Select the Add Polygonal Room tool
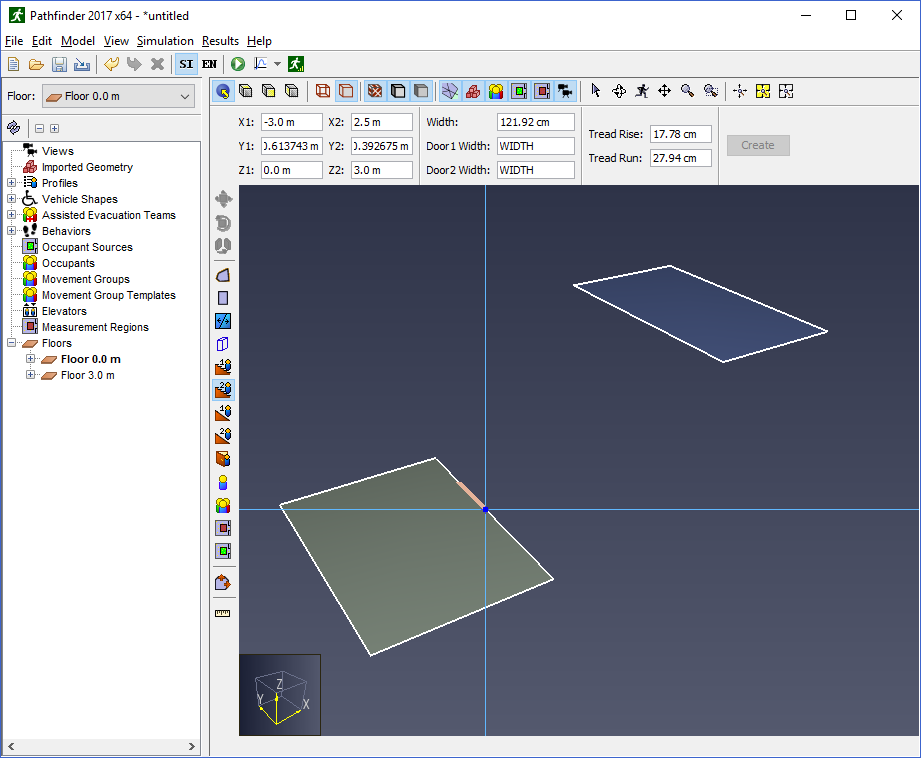This screenshot has height=758, width=921. point(223,275)
